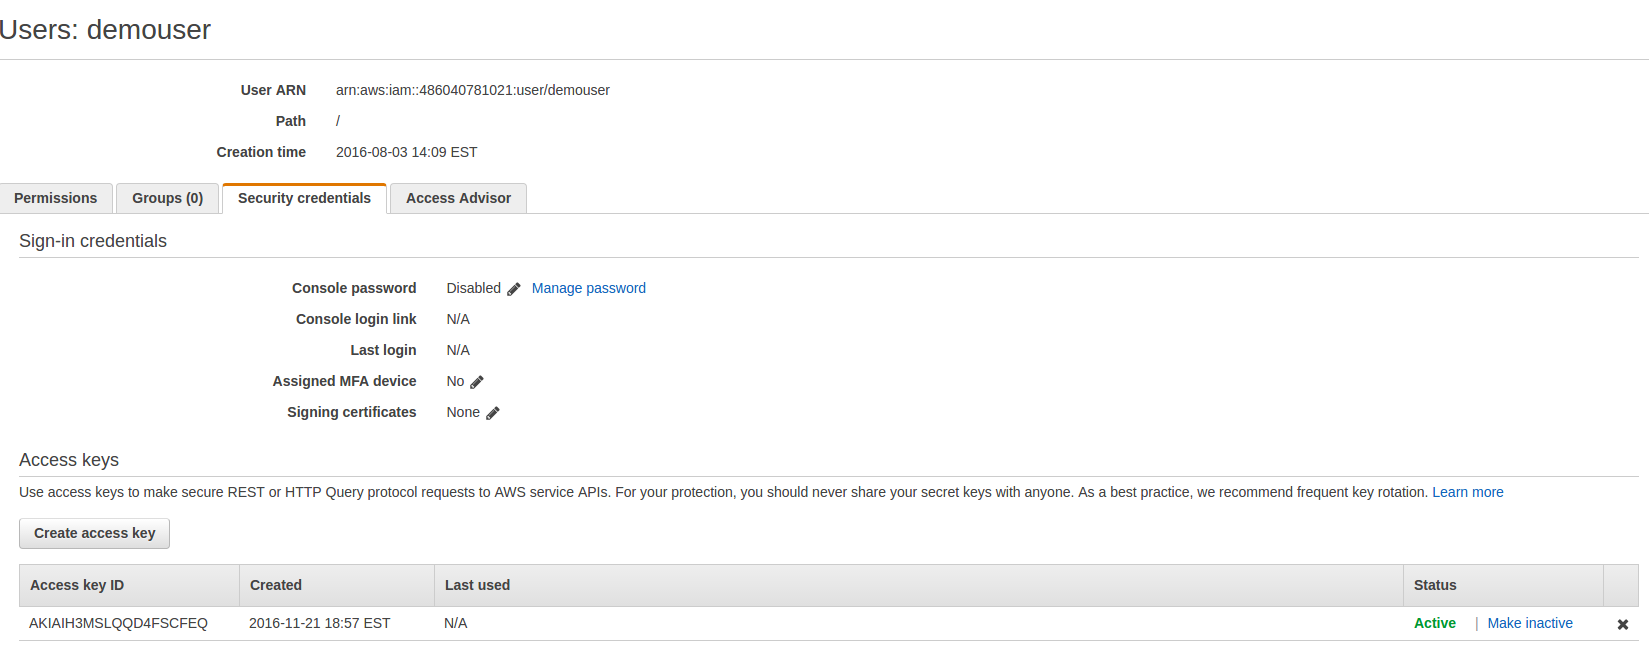Delete the access key with X icon

1623,624
